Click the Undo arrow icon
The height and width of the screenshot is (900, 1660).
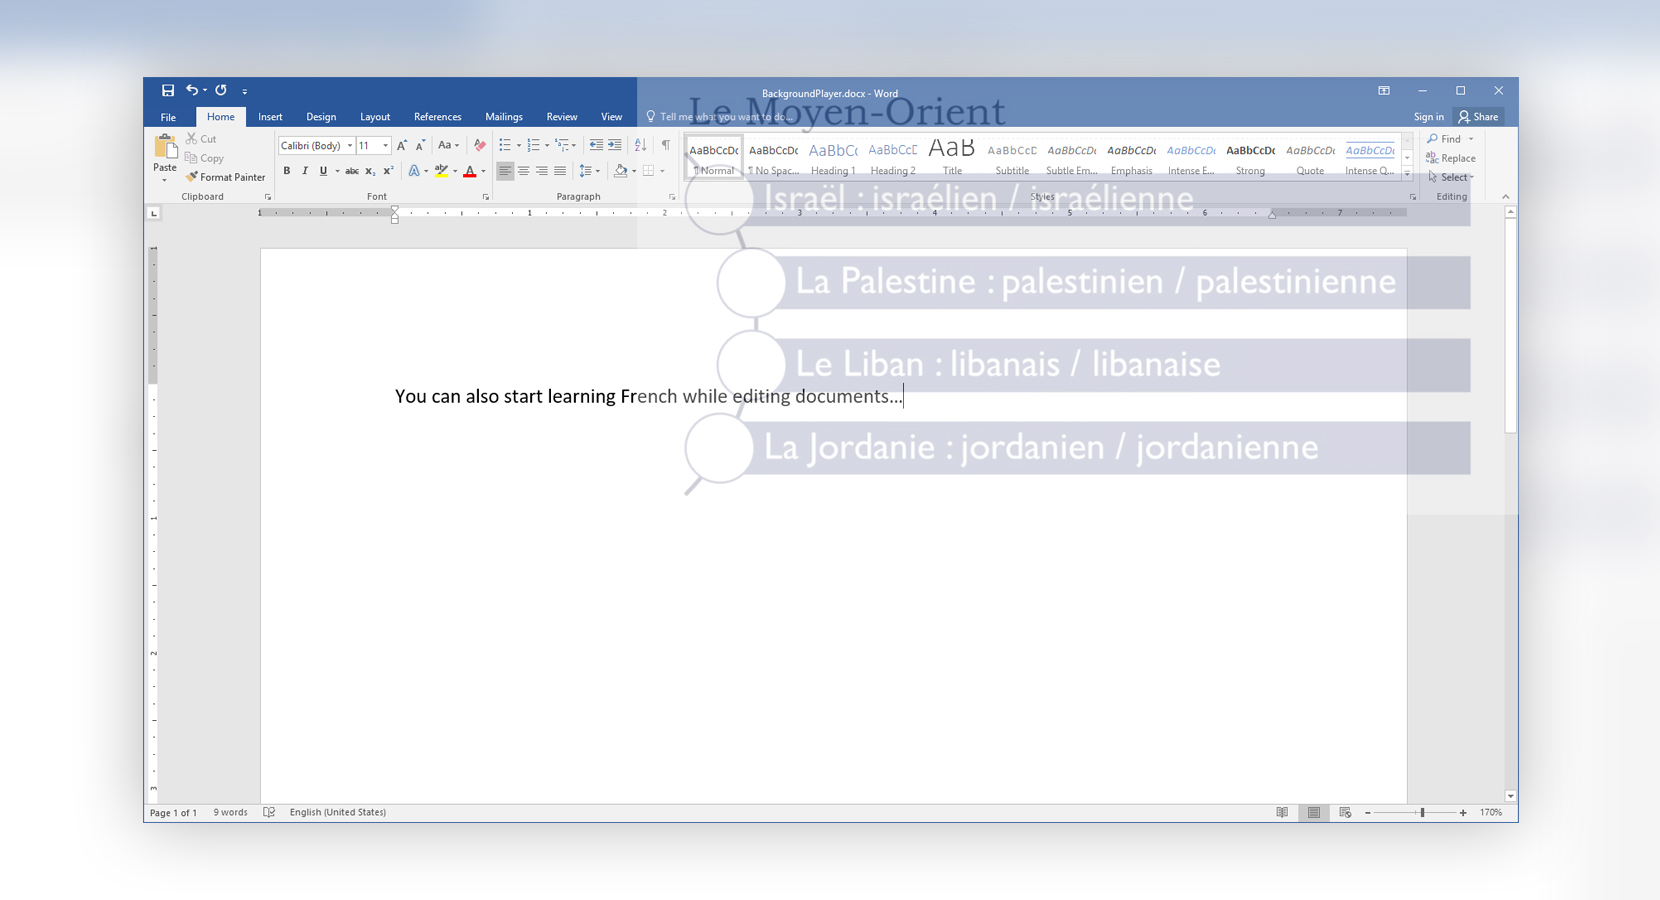[x=192, y=90]
